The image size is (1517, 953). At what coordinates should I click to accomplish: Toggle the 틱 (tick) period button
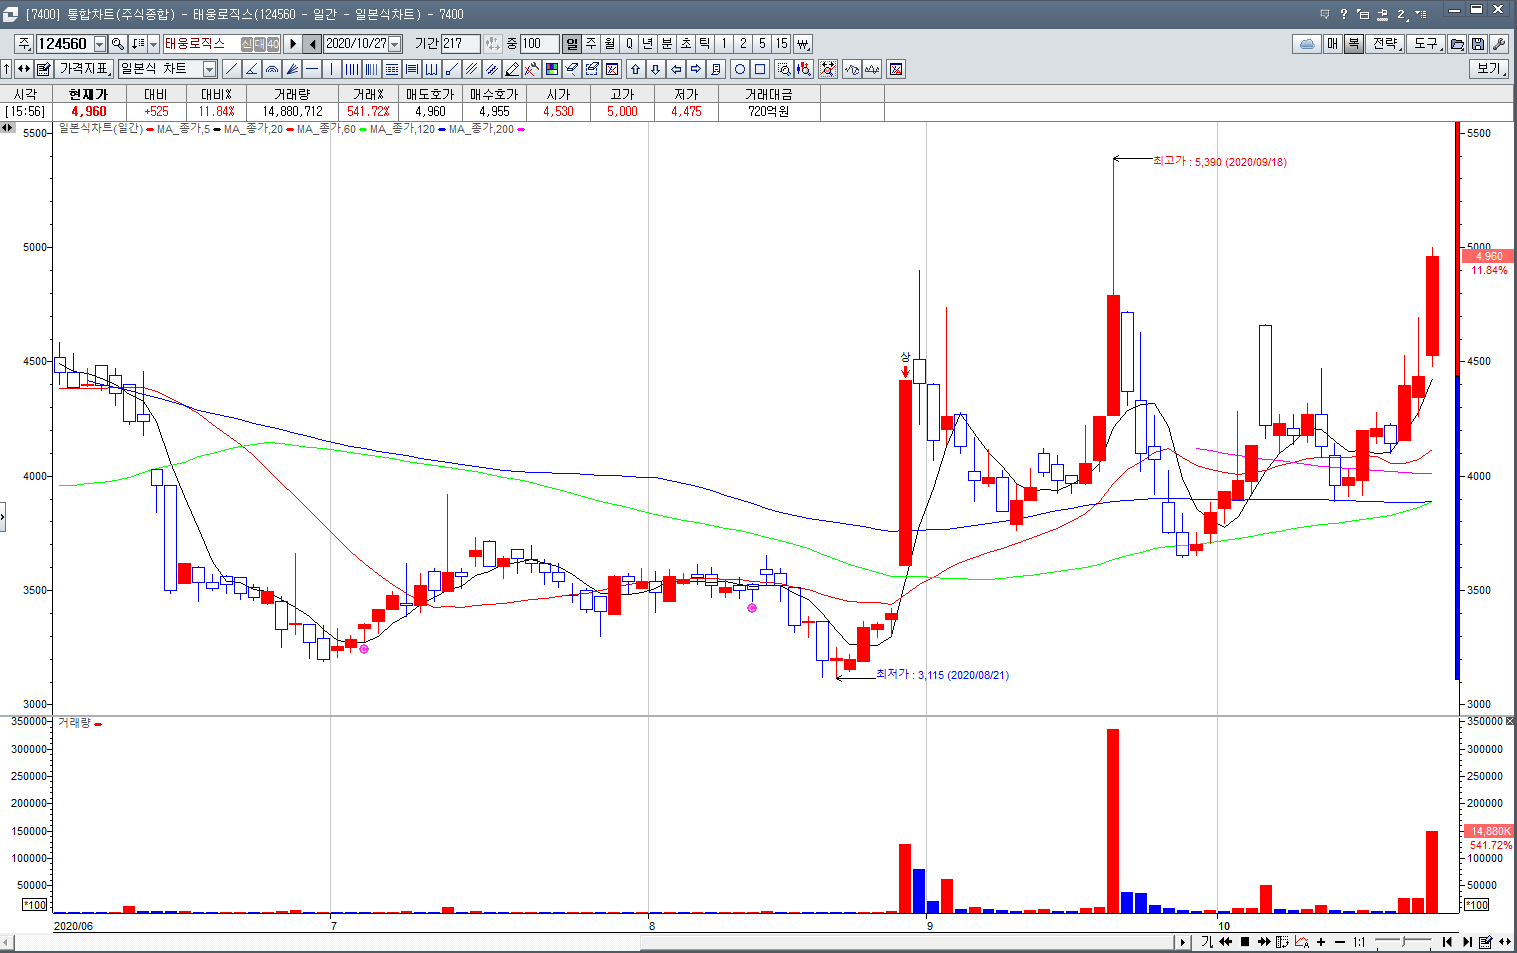704,44
